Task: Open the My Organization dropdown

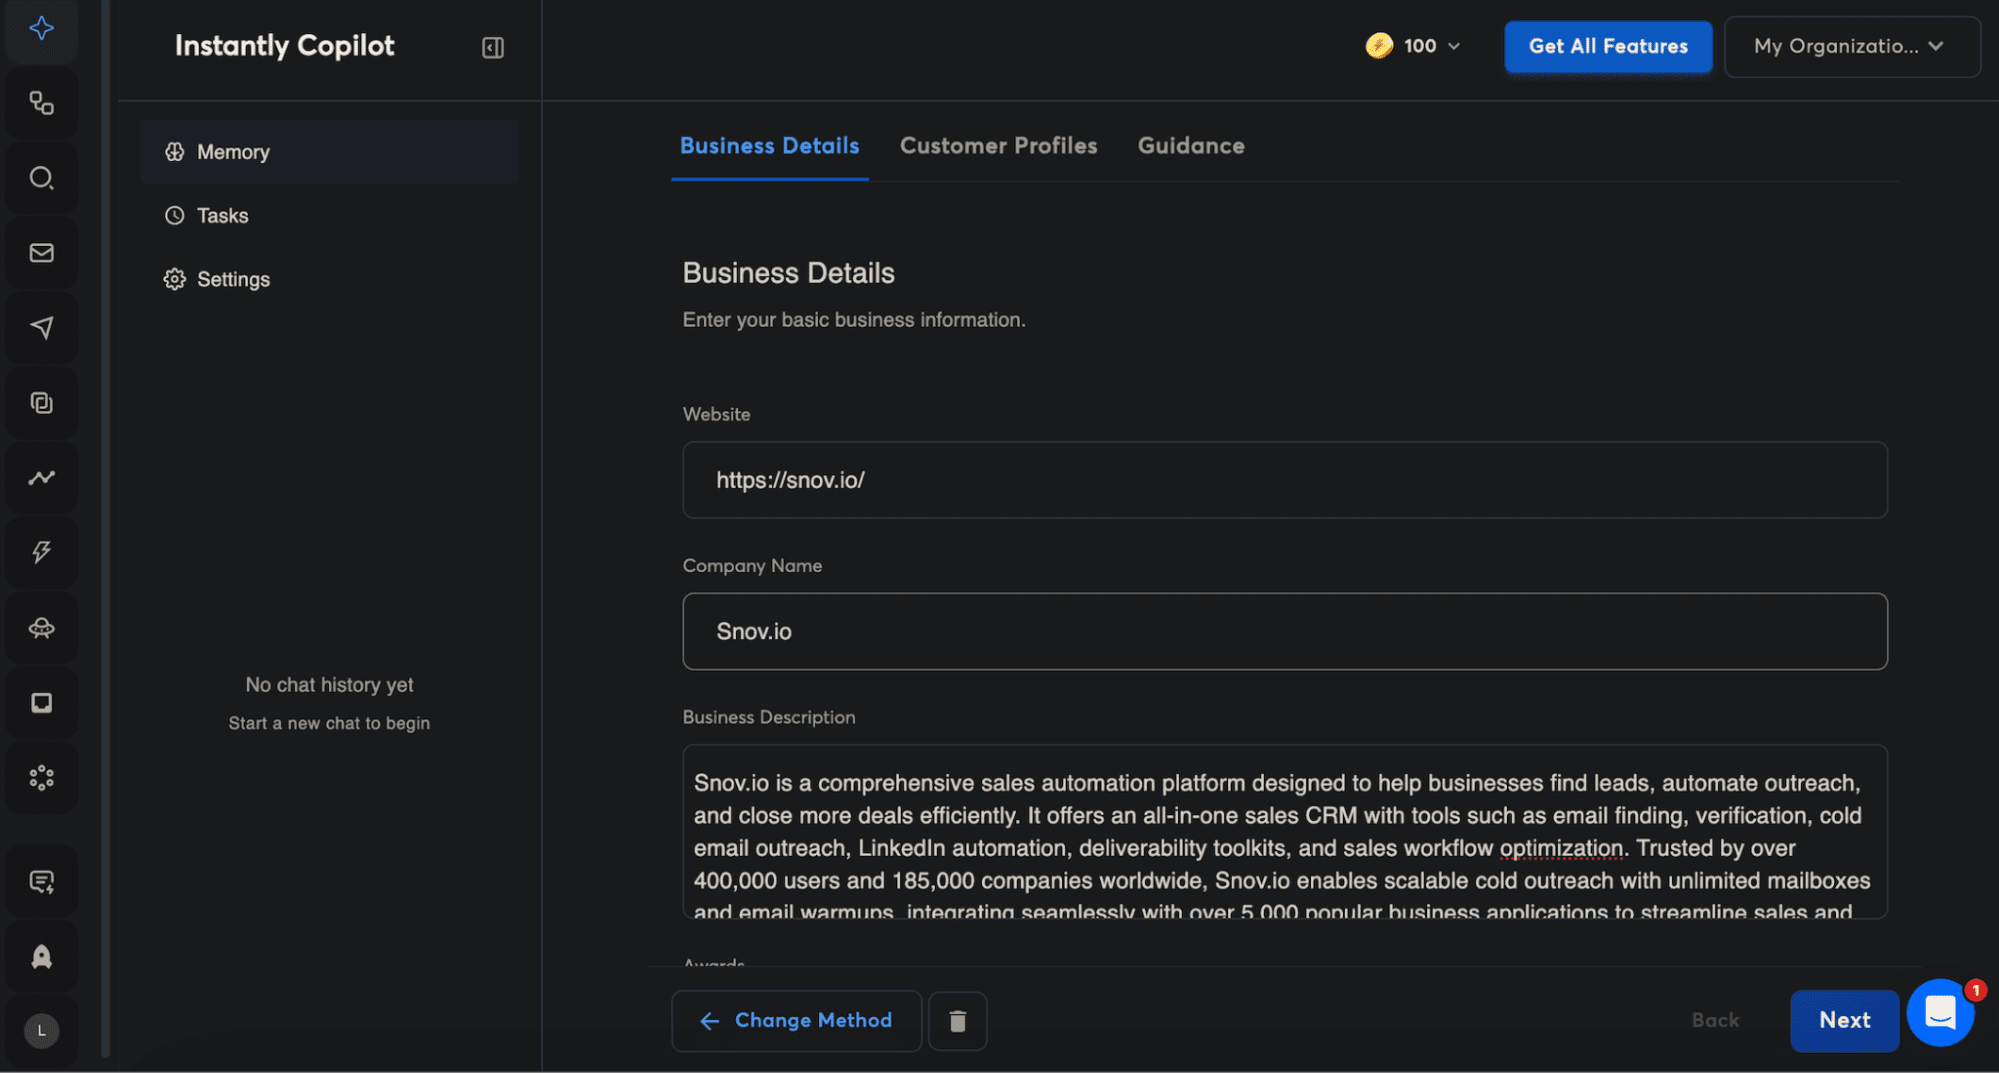Action: [1851, 46]
